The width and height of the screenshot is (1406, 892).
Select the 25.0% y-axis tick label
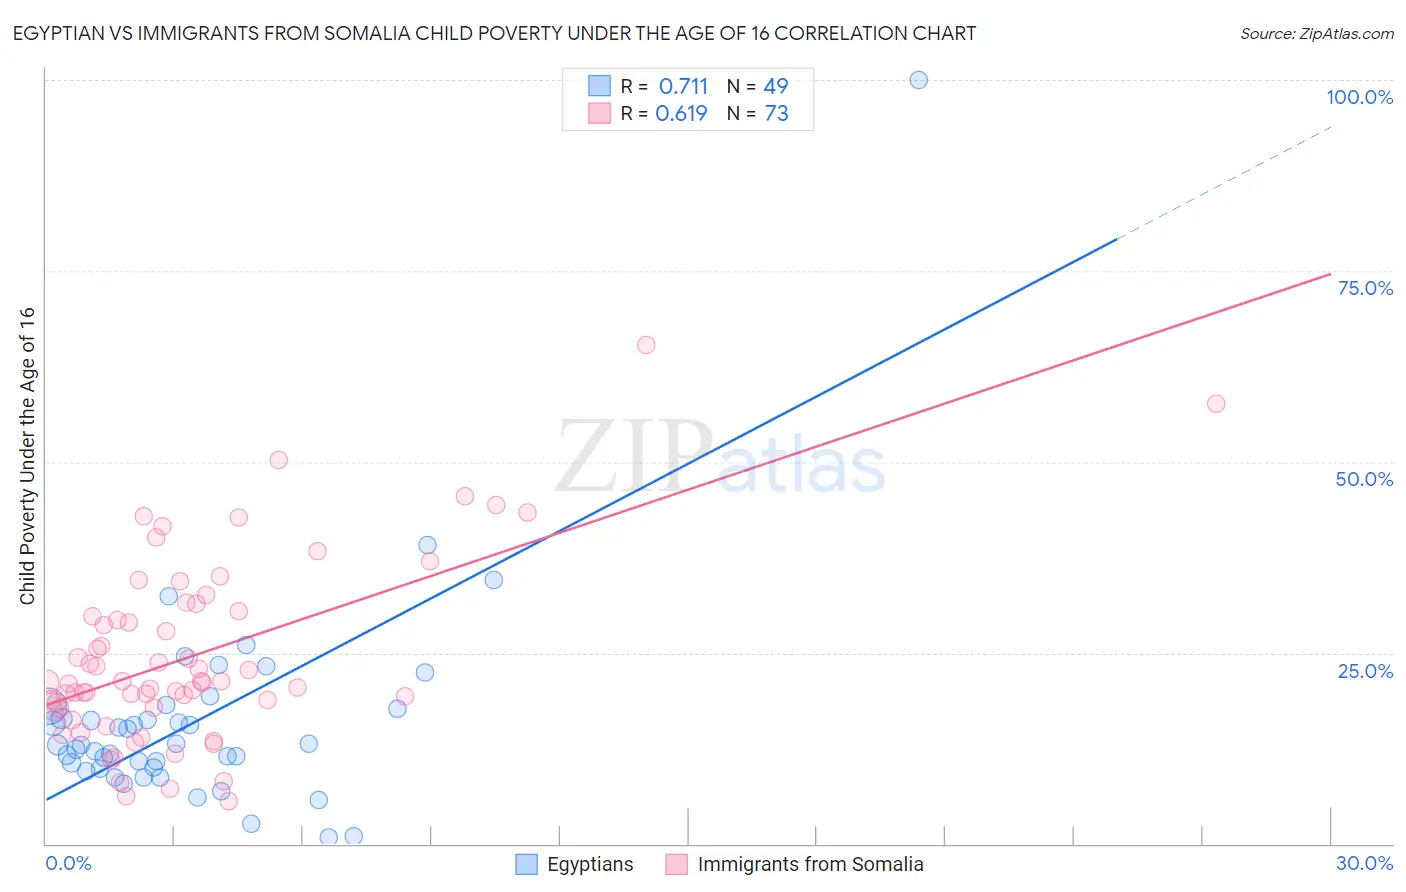(x=1365, y=671)
